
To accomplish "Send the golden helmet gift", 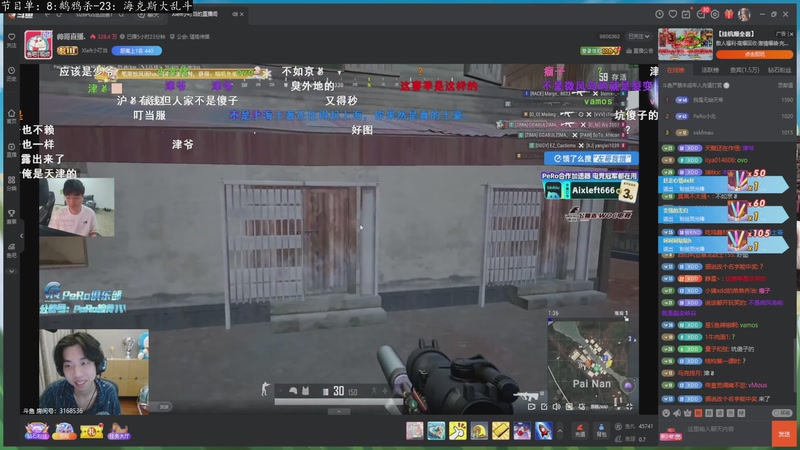I will tap(479, 431).
